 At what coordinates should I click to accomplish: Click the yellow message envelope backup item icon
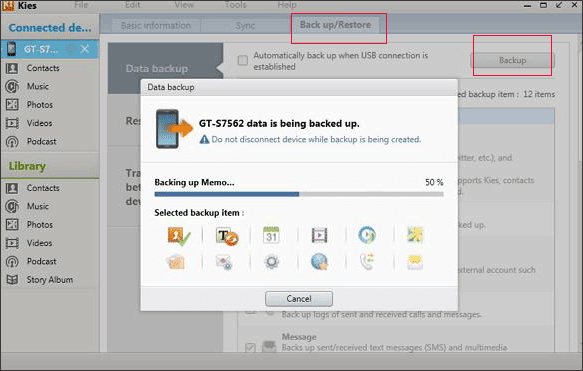pos(415,262)
